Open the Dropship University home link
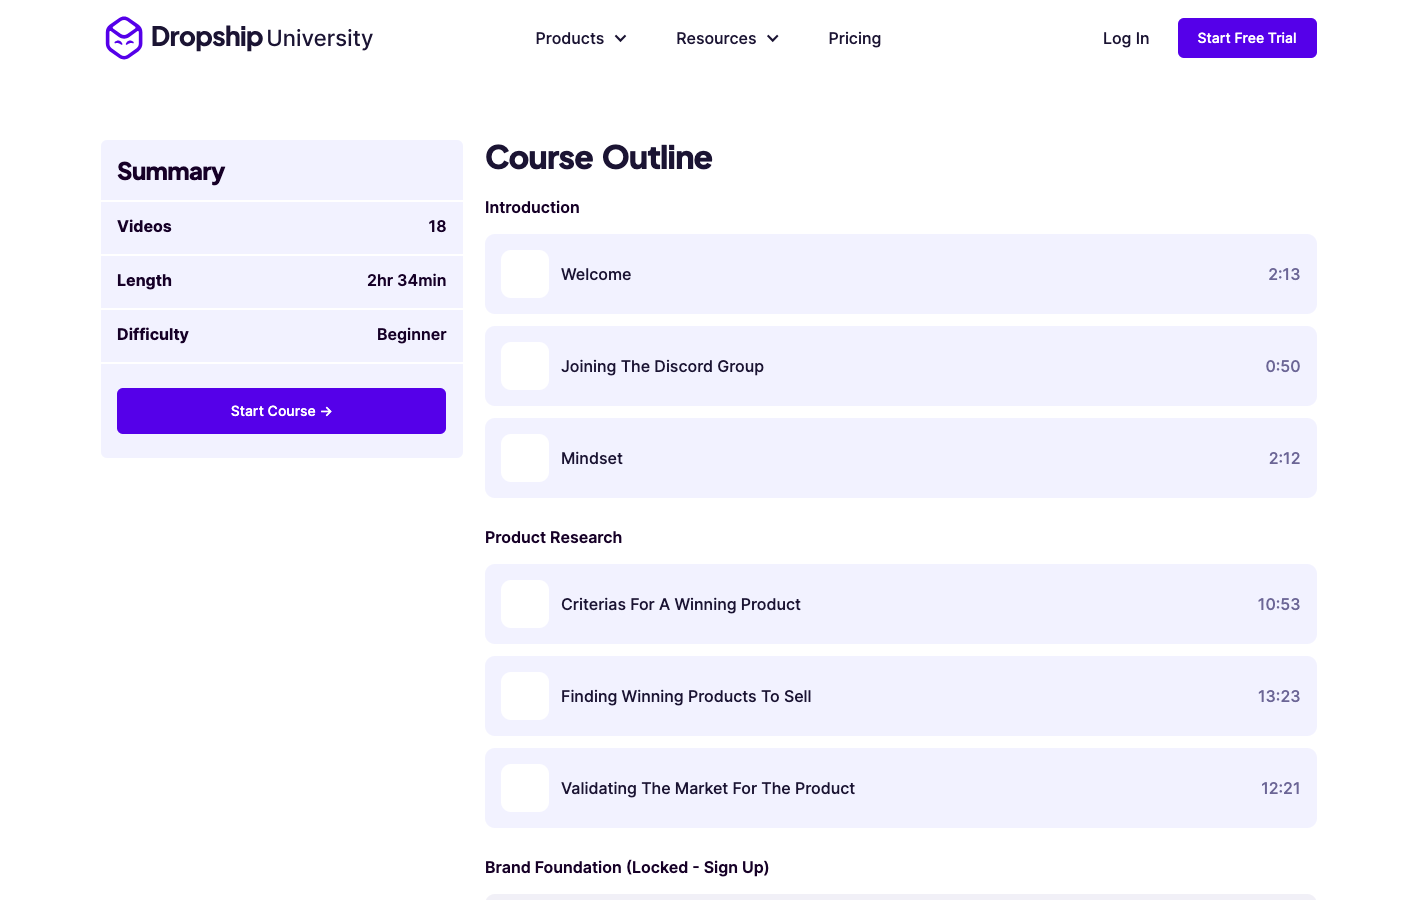This screenshot has width=1424, height=900. tap(239, 38)
